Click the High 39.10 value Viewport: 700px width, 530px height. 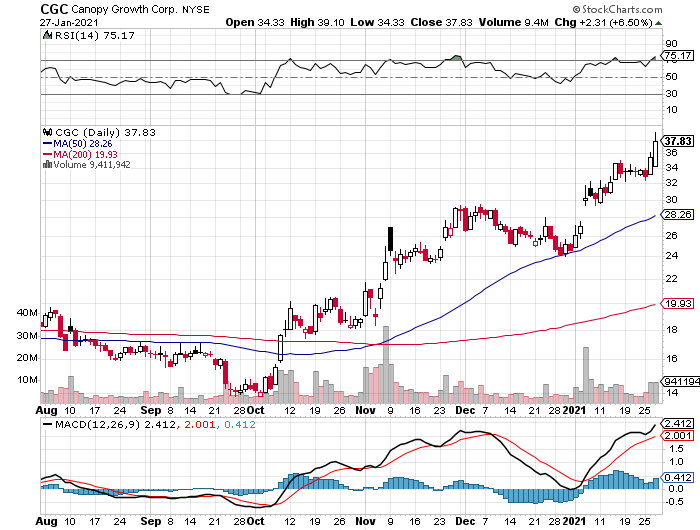(317, 22)
